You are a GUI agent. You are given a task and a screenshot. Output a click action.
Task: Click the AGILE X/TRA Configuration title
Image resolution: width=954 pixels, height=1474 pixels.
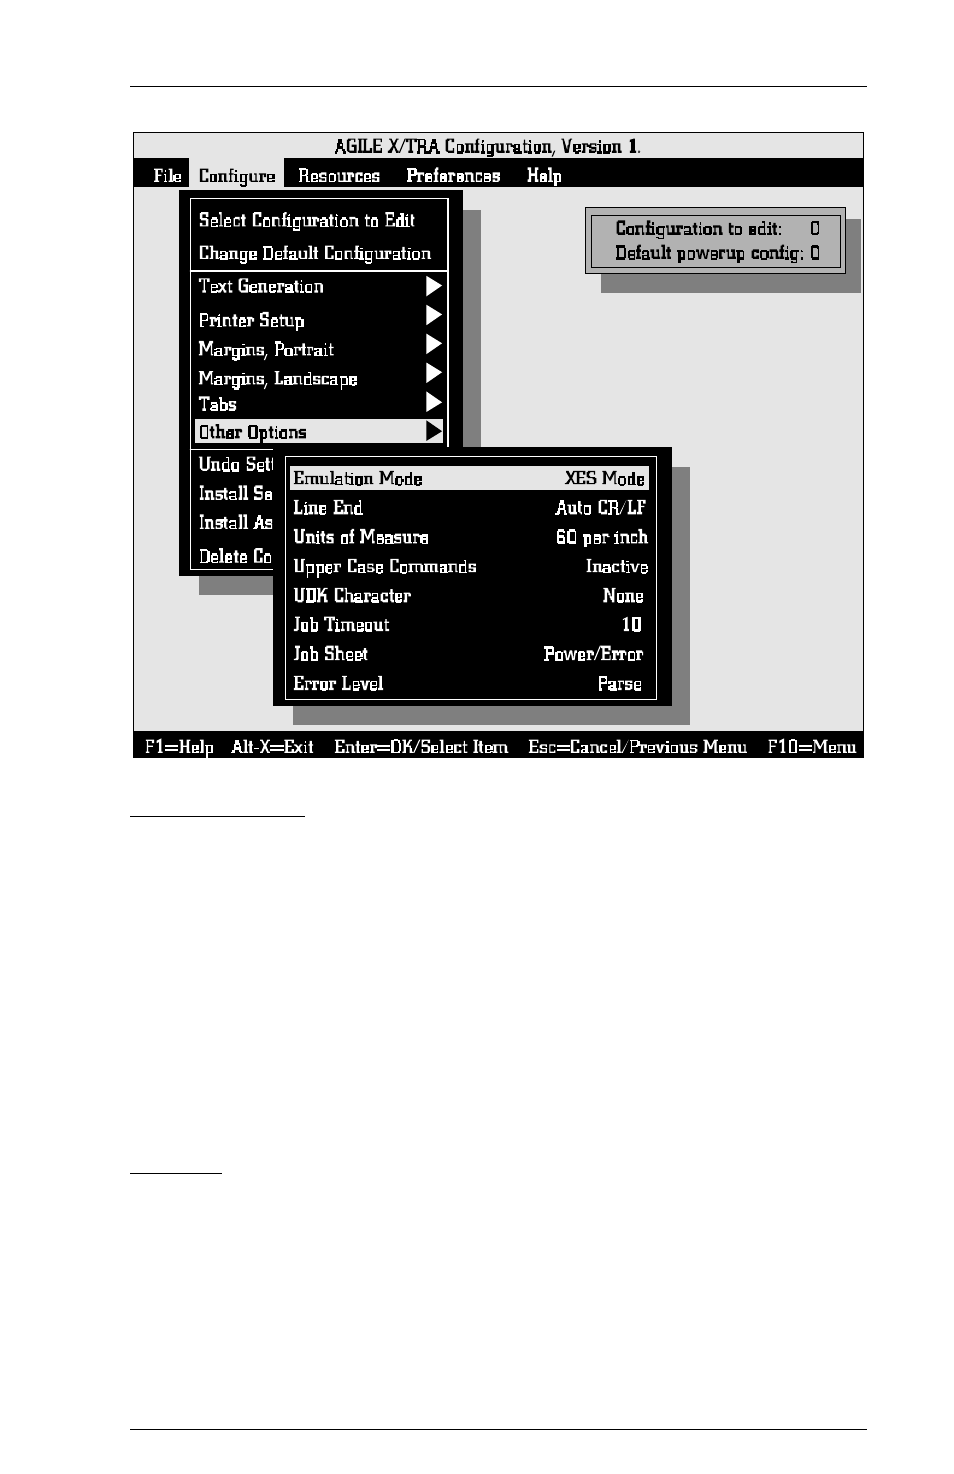click(x=487, y=147)
